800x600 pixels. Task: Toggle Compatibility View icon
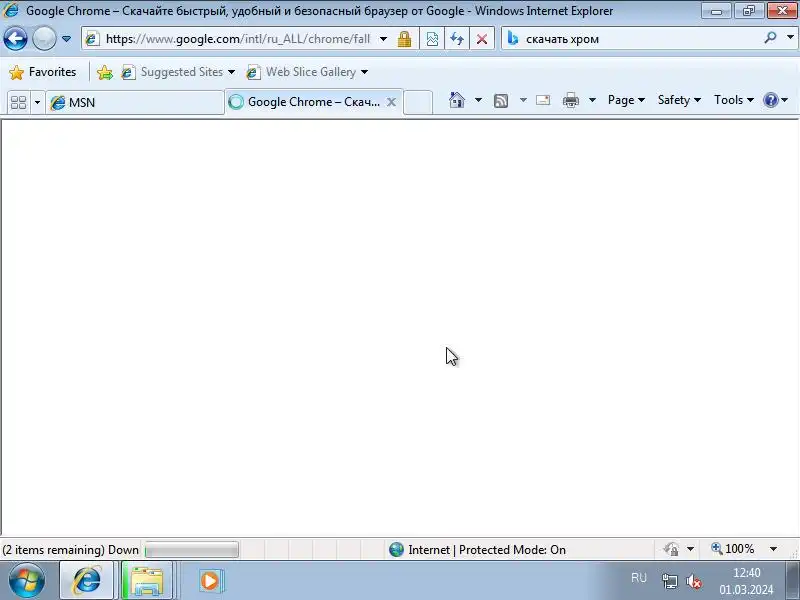pyautogui.click(x=432, y=39)
